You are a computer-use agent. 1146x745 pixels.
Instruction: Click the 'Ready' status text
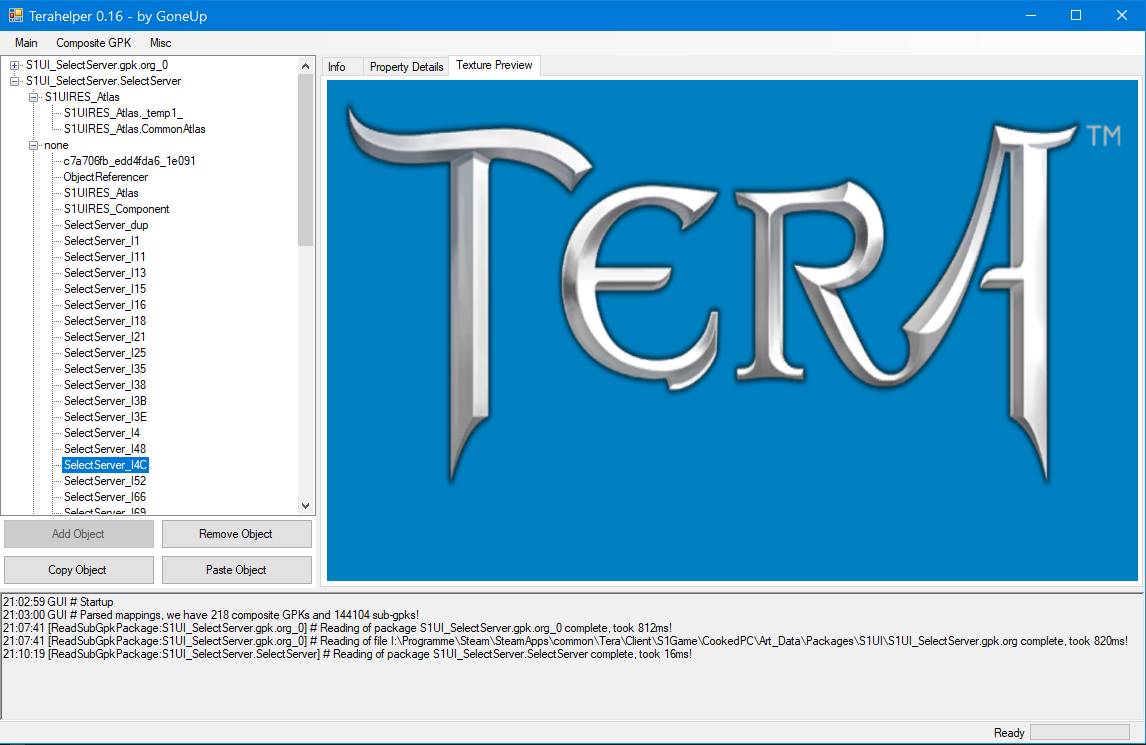pyautogui.click(x=1009, y=733)
